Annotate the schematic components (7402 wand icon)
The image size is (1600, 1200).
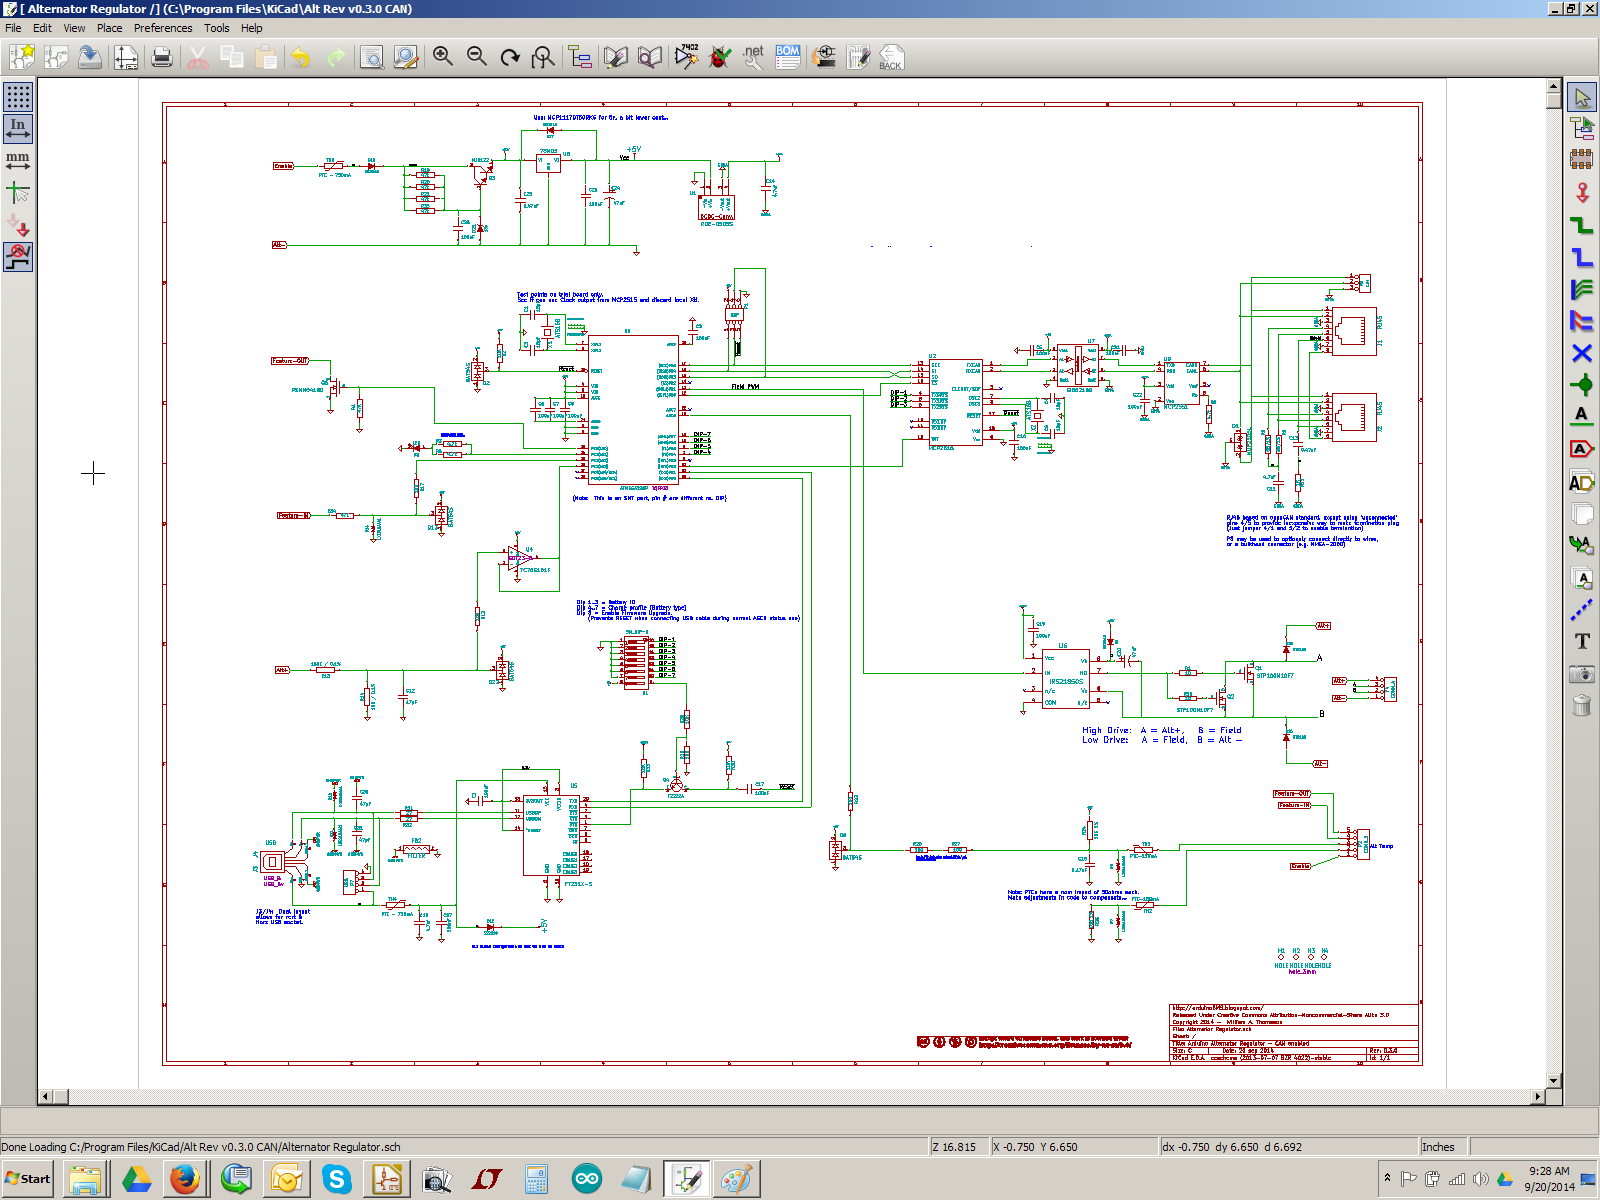(x=687, y=57)
